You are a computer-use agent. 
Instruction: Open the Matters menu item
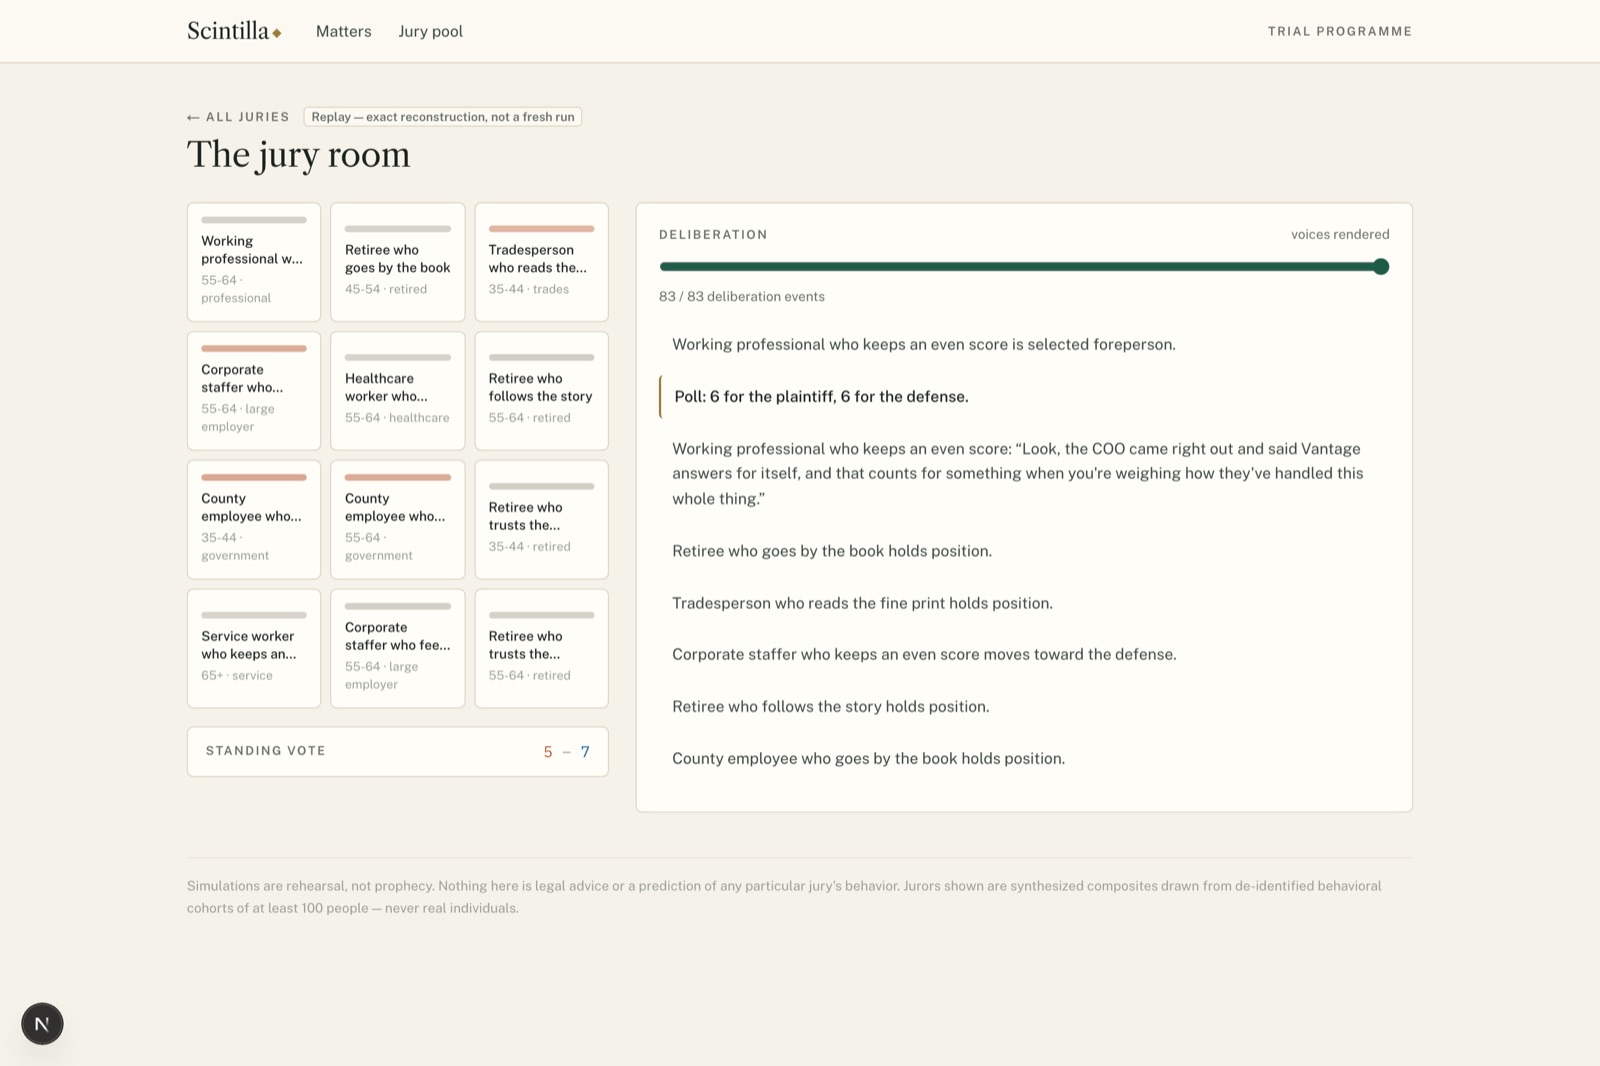[x=343, y=31]
